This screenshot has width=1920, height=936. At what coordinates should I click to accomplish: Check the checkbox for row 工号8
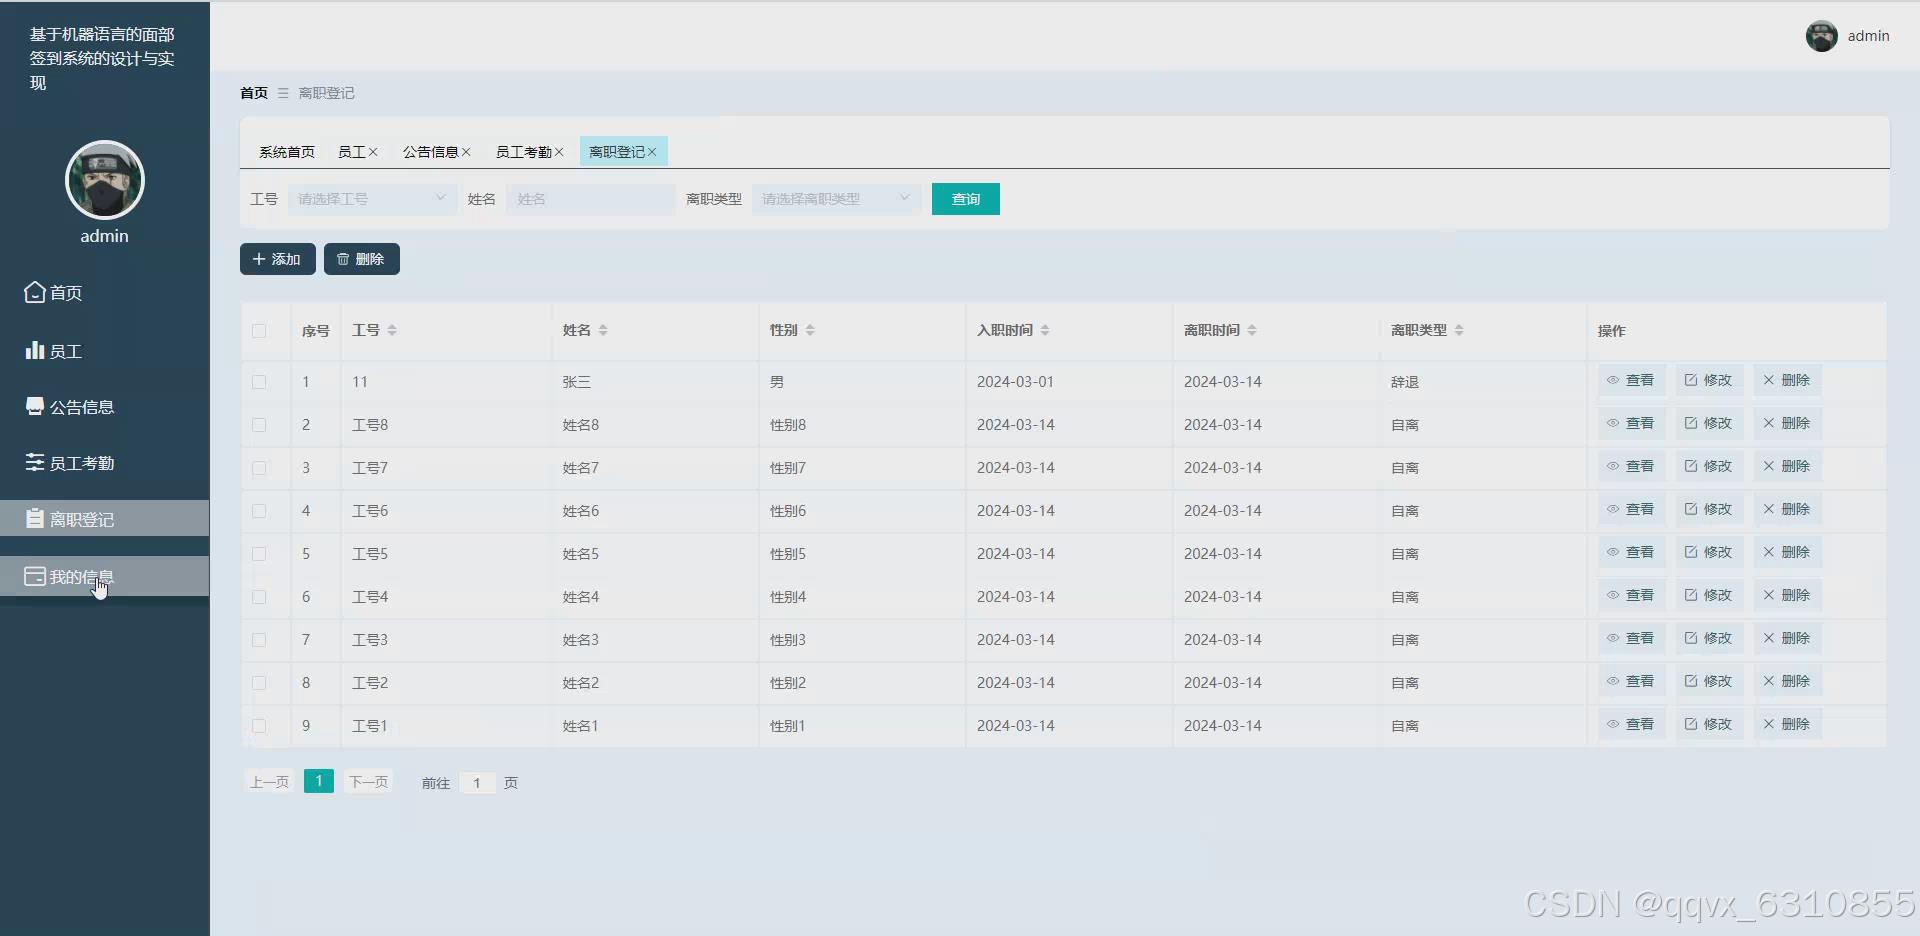point(259,425)
